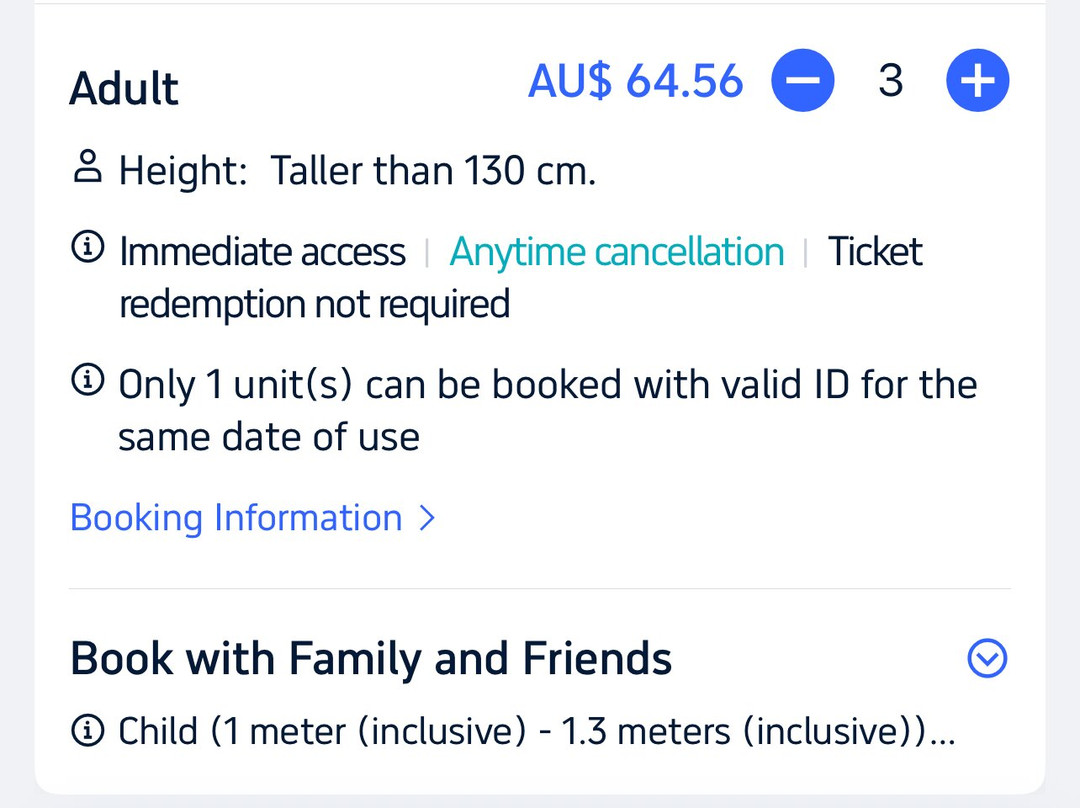Tap the Taller than 130 cm text
Image resolution: width=1080 pixels, height=808 pixels.
(433, 172)
